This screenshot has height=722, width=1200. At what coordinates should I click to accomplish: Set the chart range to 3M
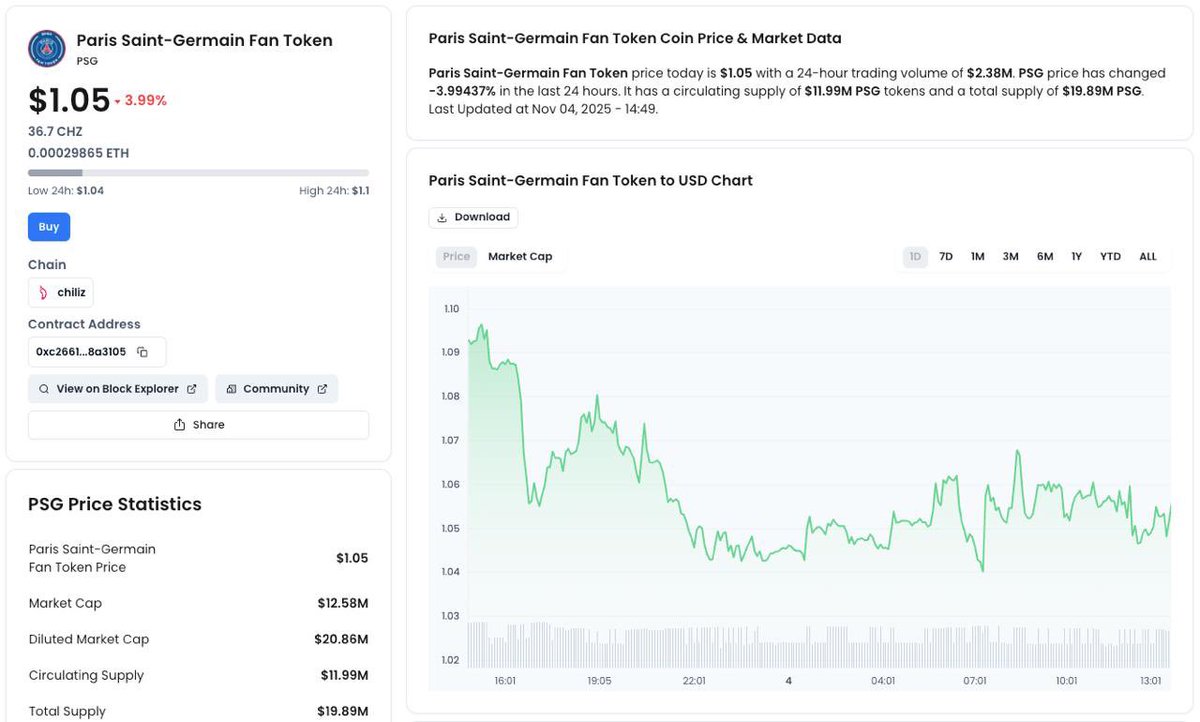click(1011, 257)
